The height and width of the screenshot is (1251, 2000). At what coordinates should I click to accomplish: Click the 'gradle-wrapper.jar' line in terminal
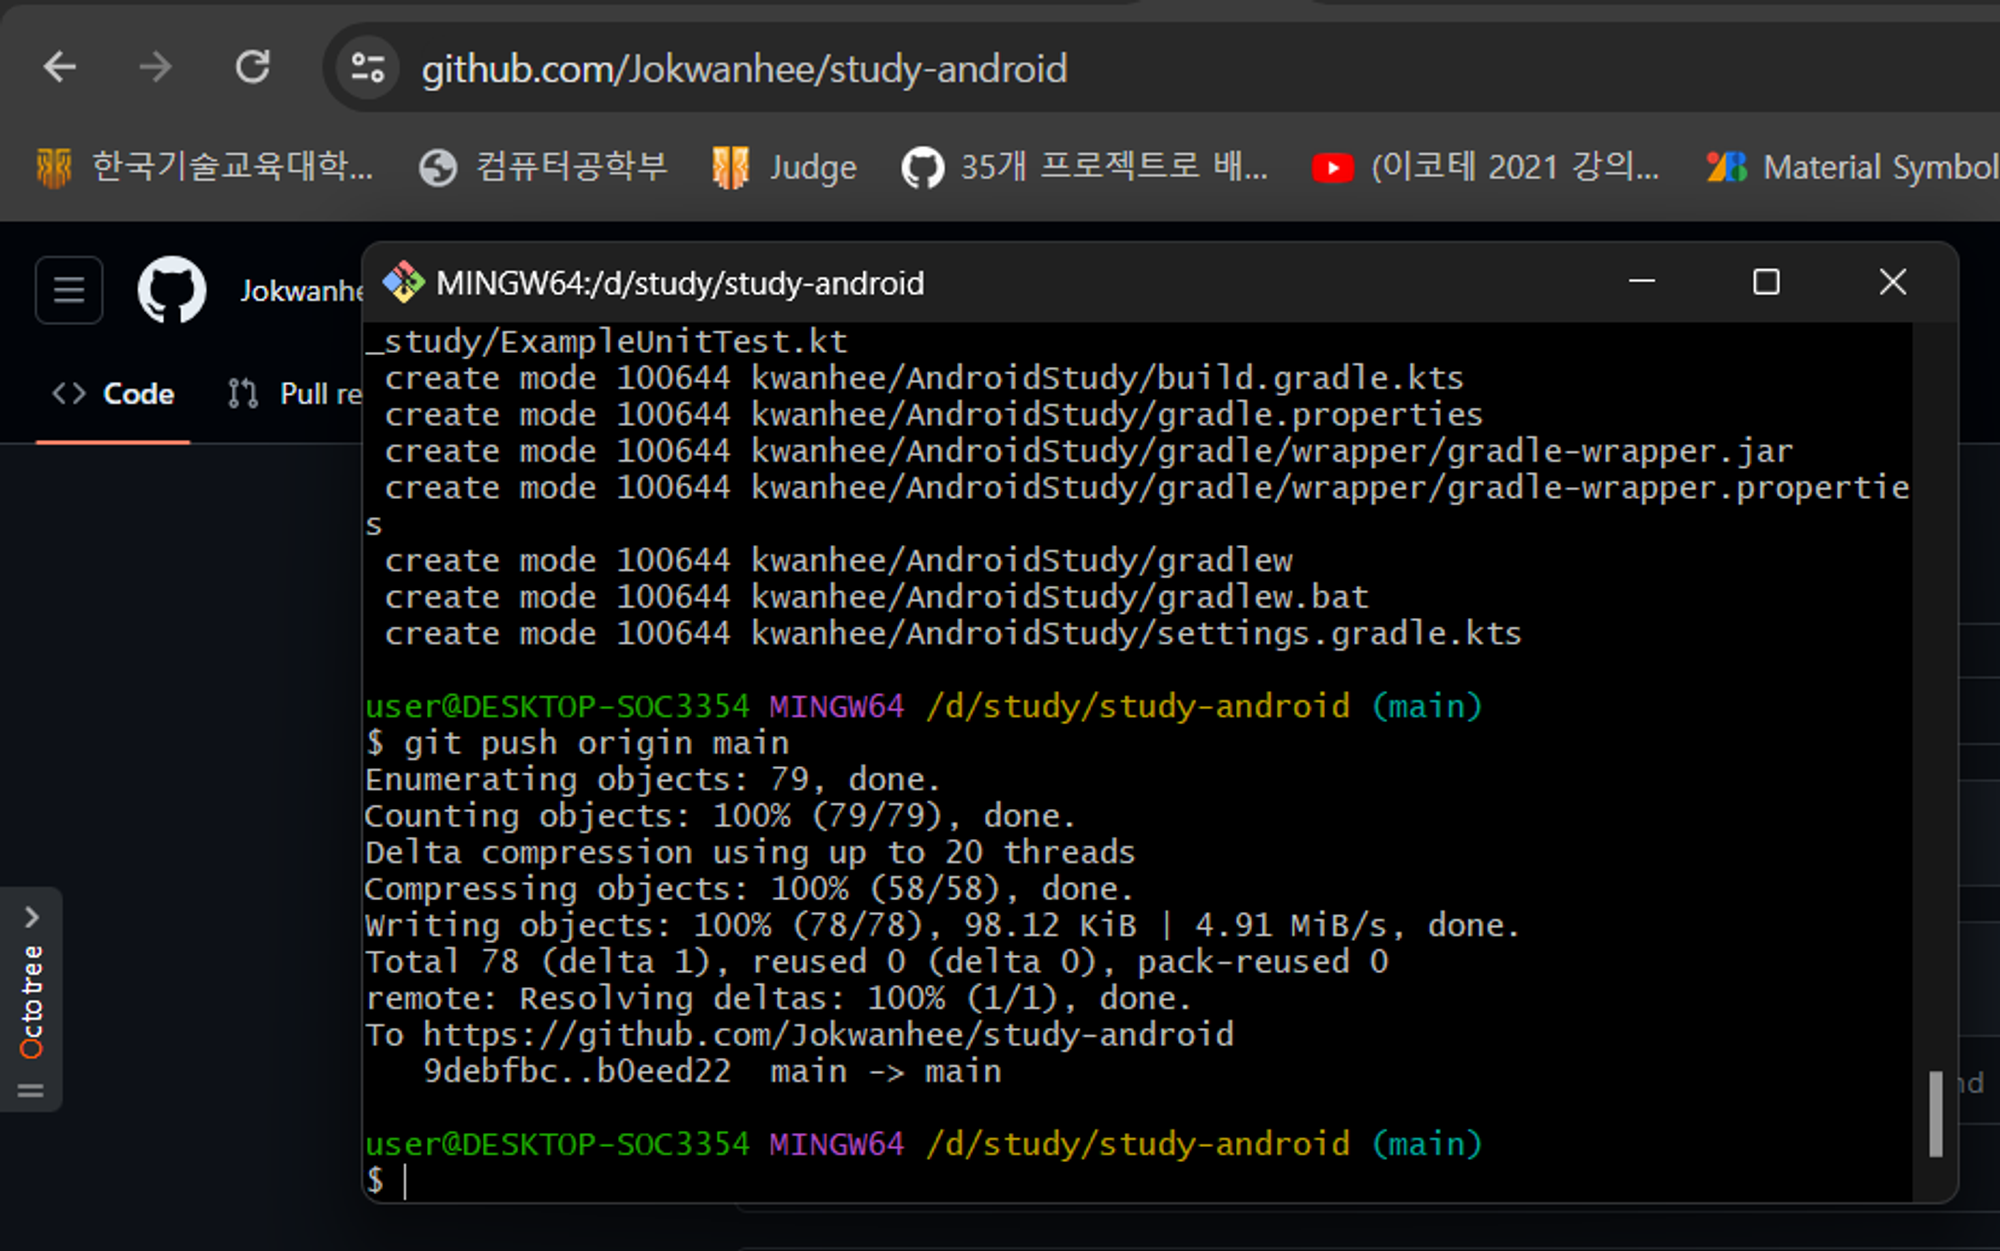coord(1089,451)
